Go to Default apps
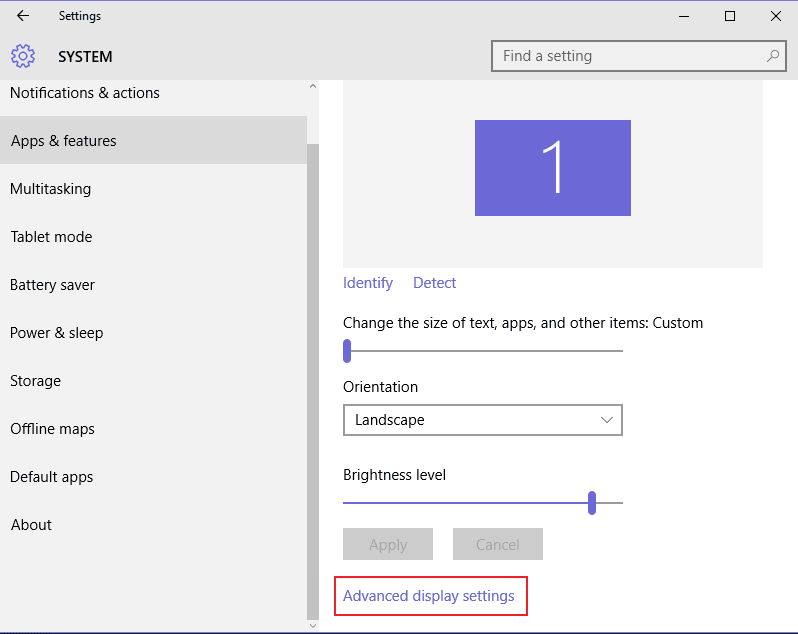Image resolution: width=798 pixels, height=634 pixels. (153, 477)
